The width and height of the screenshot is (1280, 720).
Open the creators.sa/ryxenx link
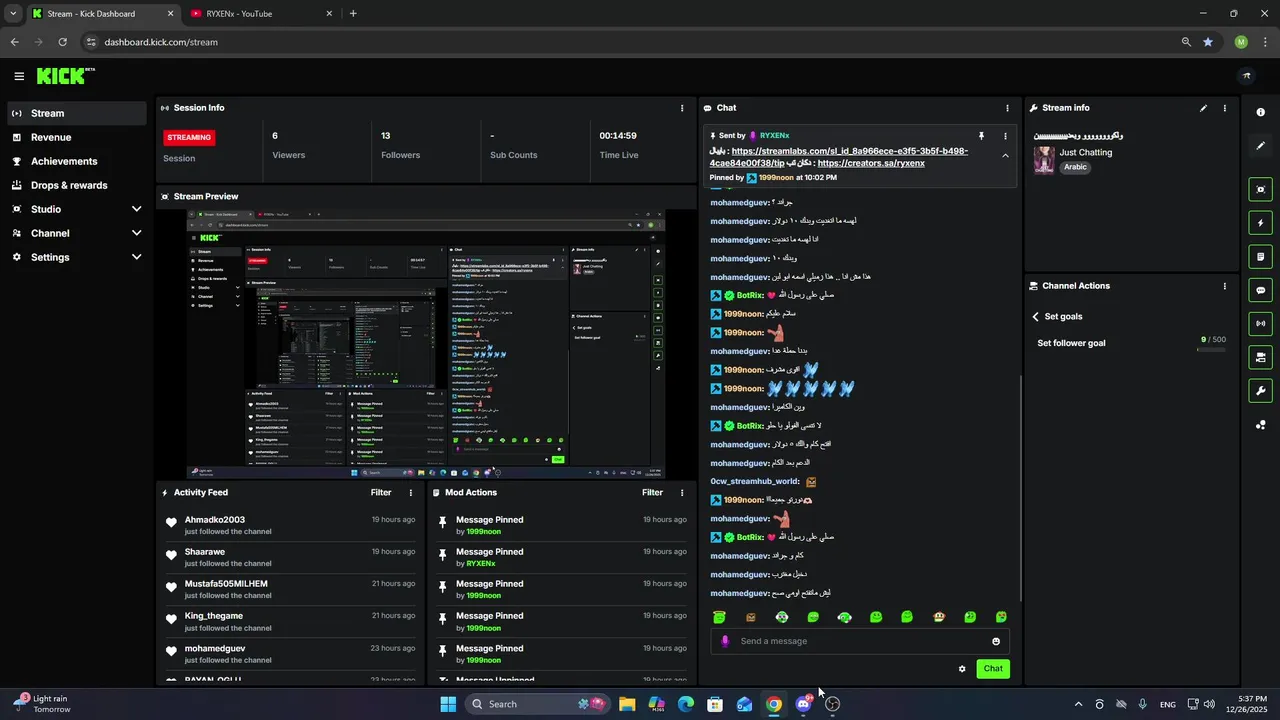click(871, 163)
